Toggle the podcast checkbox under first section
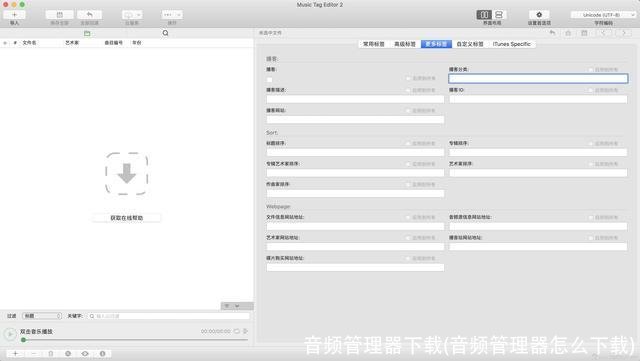Screen dimensions: 640x361 [269, 80]
